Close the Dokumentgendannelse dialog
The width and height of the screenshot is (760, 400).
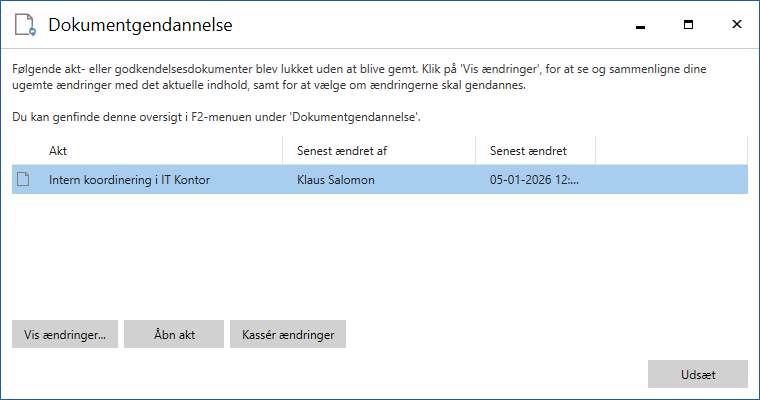[737, 24]
